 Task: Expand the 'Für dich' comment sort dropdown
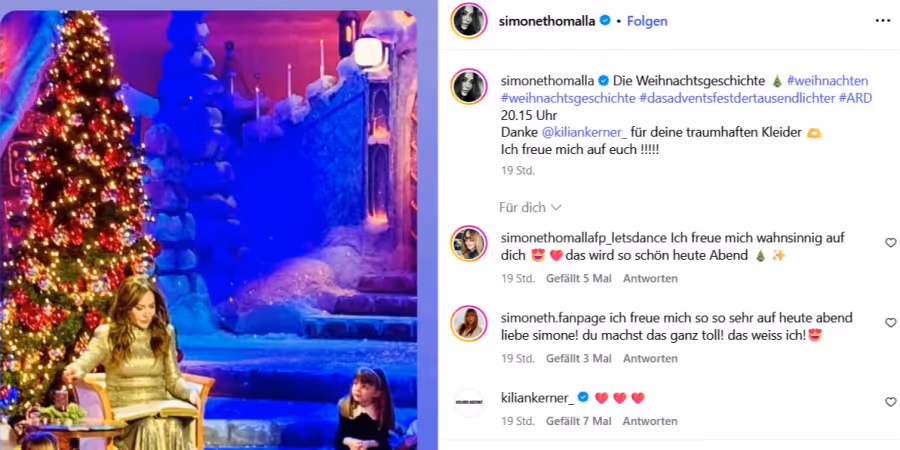click(x=530, y=207)
